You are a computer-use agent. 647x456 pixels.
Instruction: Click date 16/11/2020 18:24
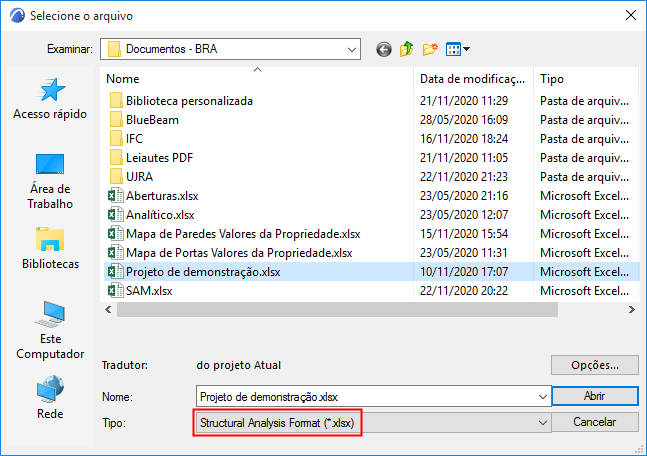pos(464,139)
